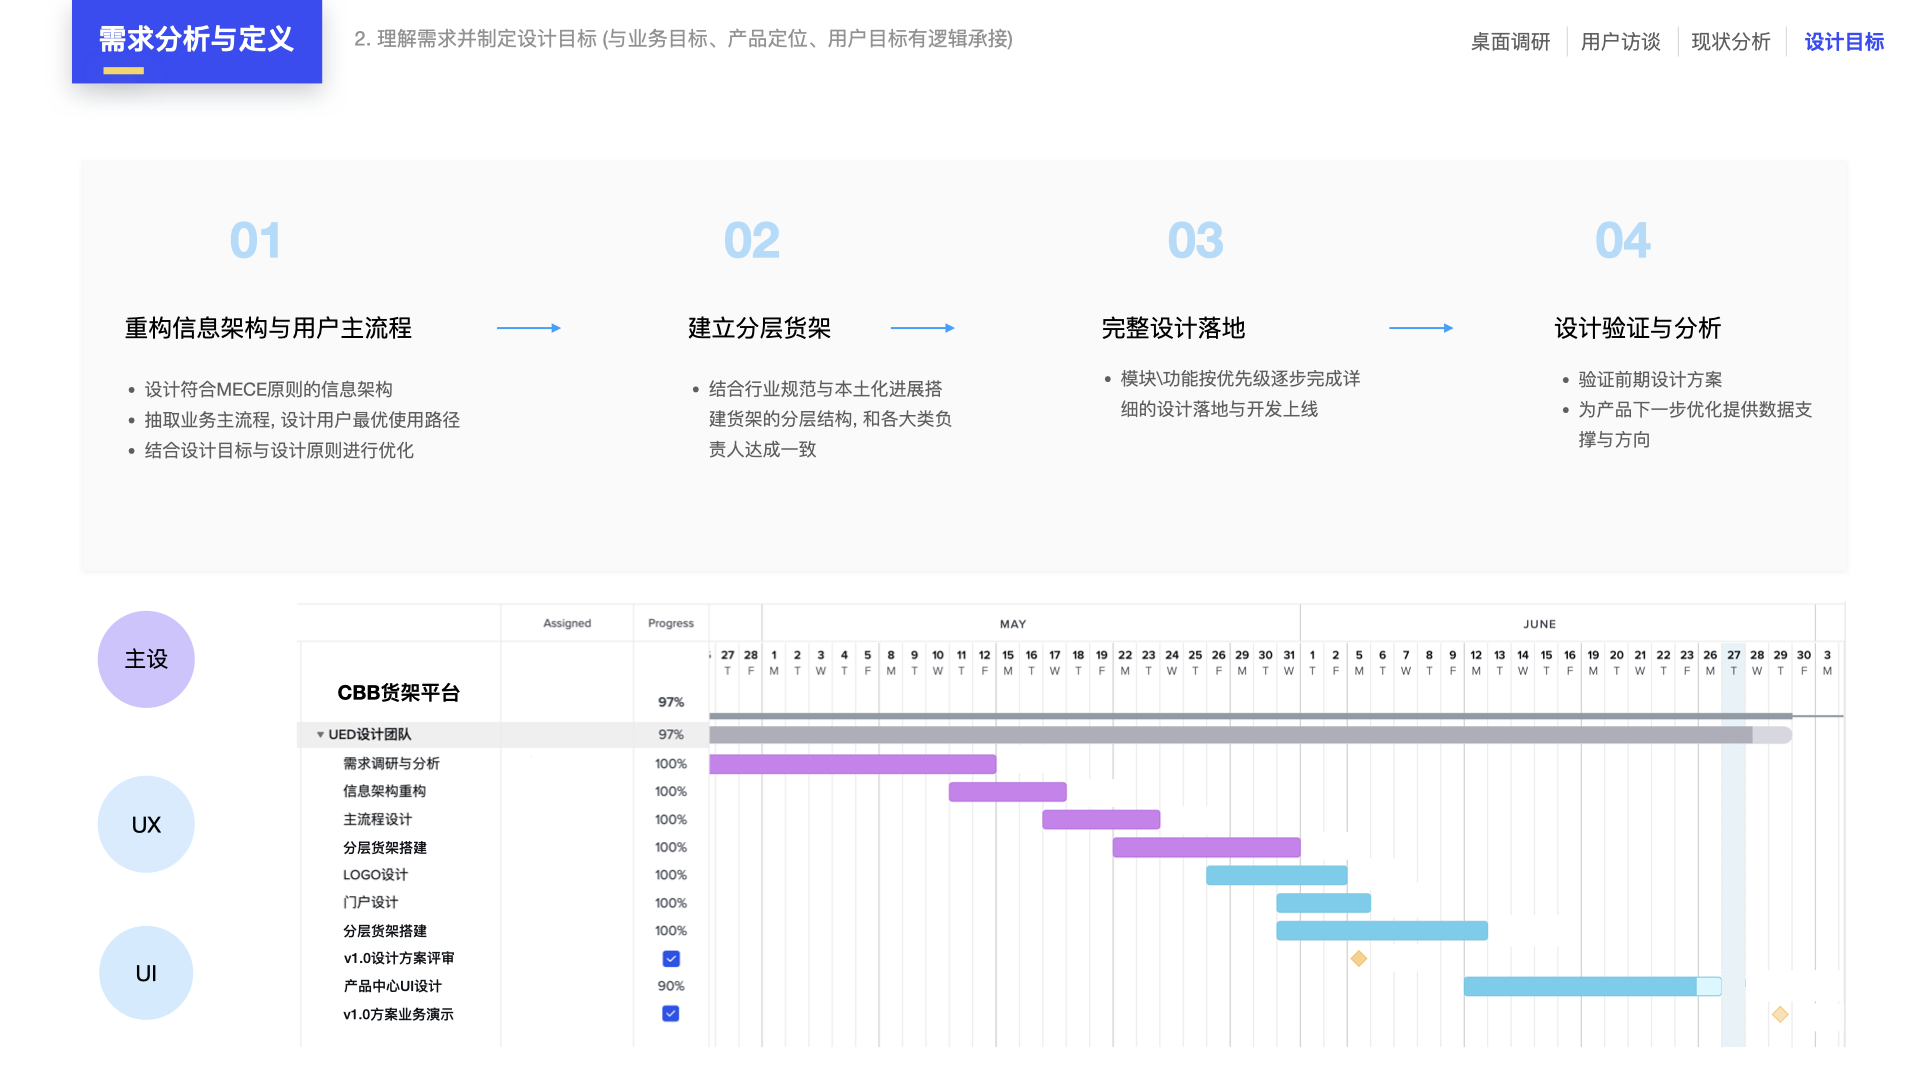Click the bullet 设计符合MECE原则的信息架构

(x=269, y=389)
